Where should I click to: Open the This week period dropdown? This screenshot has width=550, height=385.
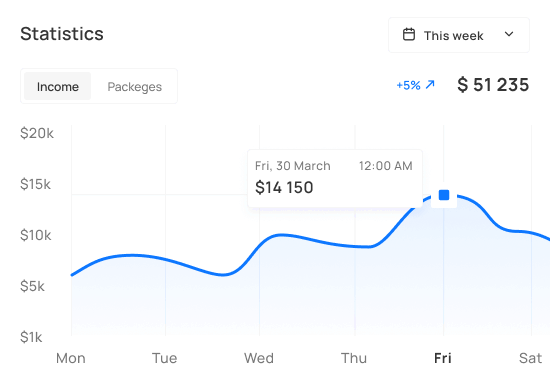[x=458, y=35]
